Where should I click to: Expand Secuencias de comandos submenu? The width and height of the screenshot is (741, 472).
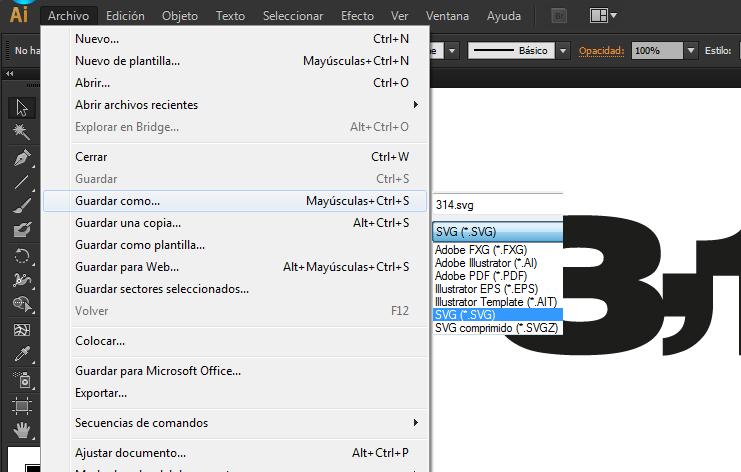[x=235, y=423]
